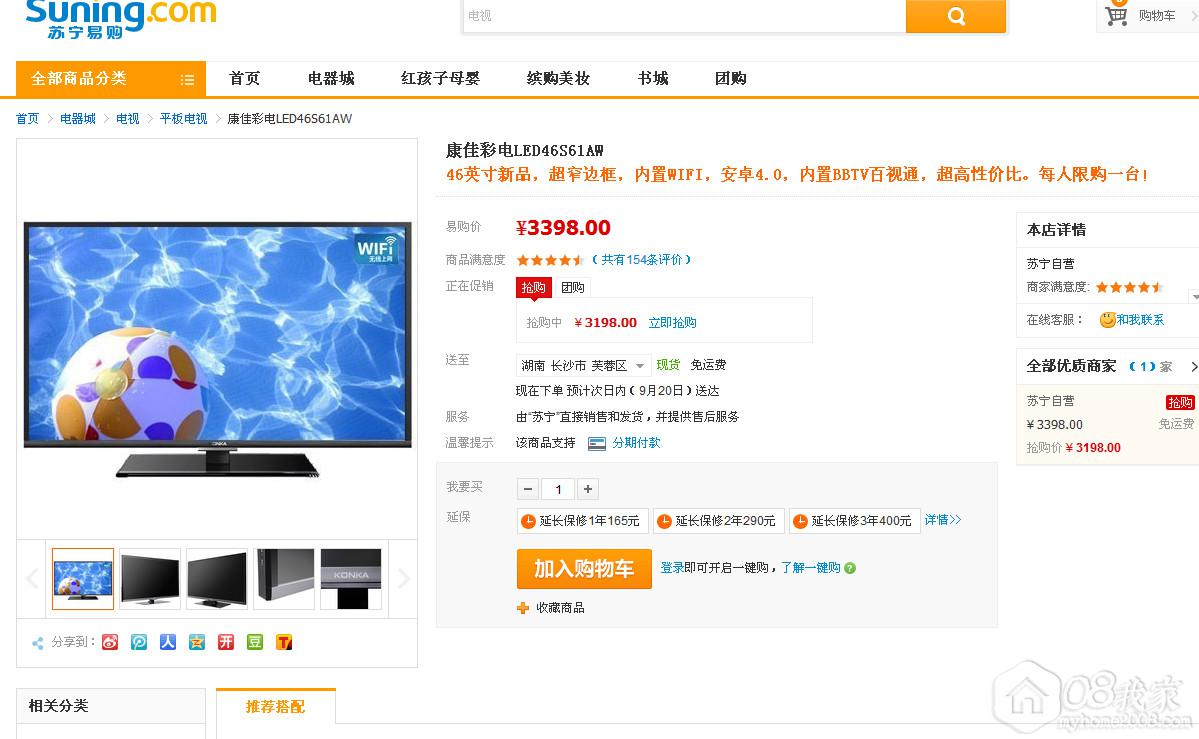This screenshot has width=1199, height=739.
Task: Open the 湖南 长沙市 芙蓉区 delivery dropdown
Action: pyautogui.click(x=583, y=366)
